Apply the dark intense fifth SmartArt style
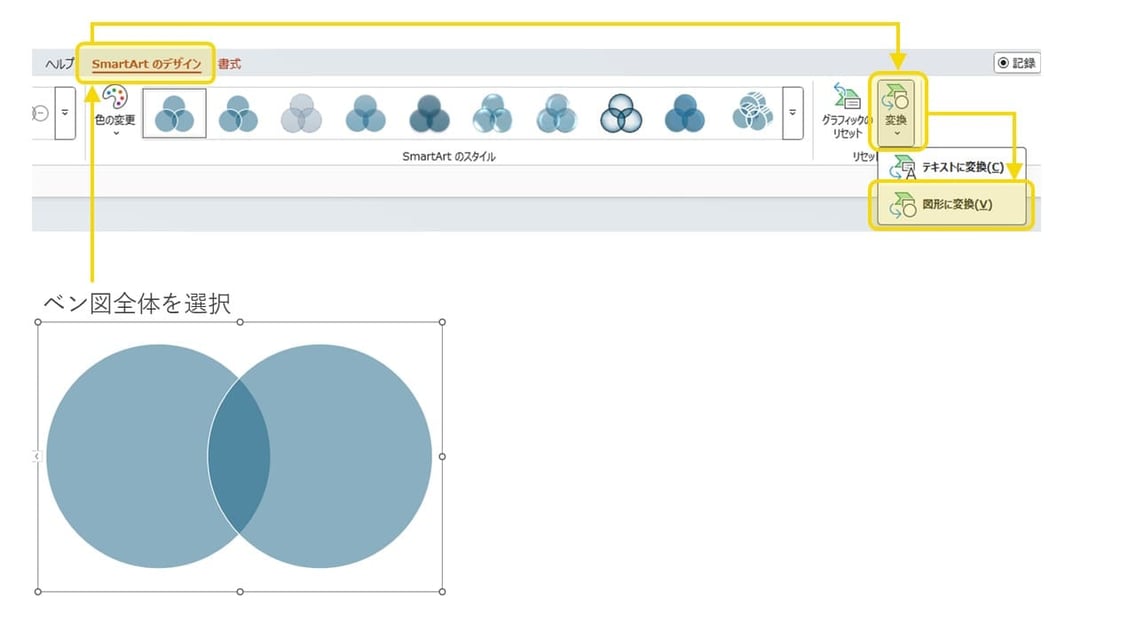 pyautogui.click(x=429, y=114)
